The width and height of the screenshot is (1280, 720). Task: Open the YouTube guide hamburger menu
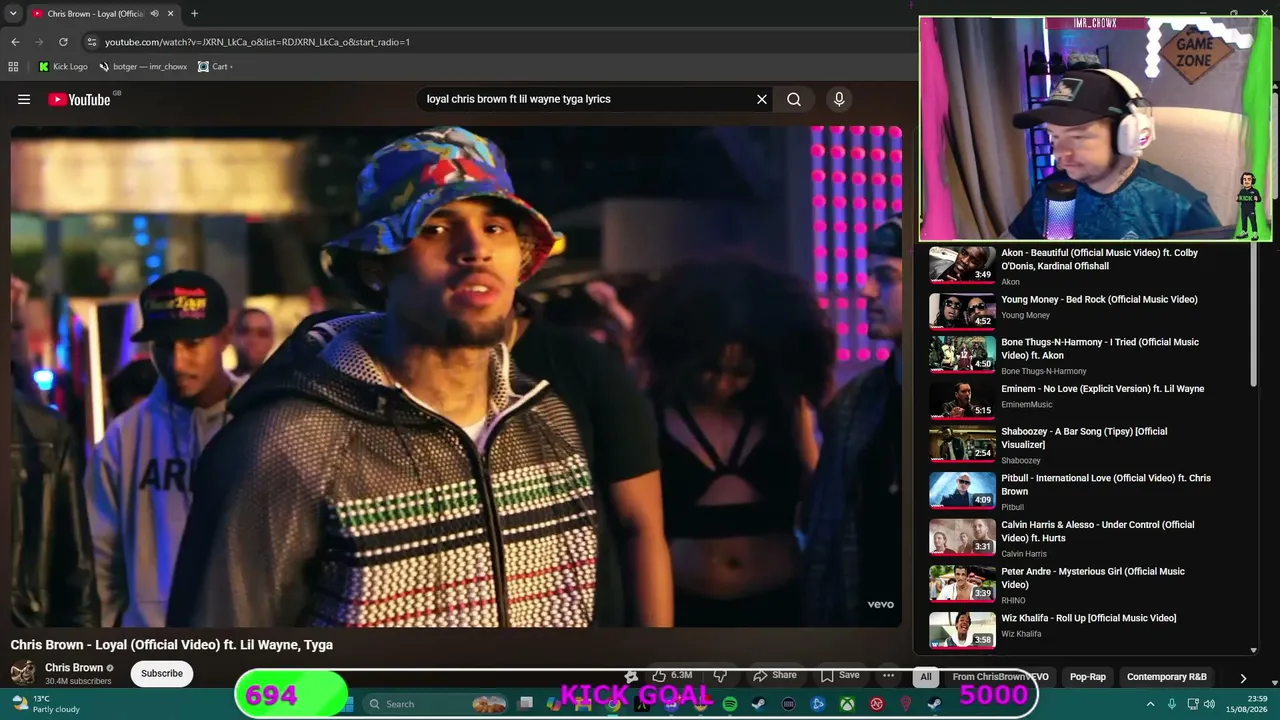pyautogui.click(x=24, y=99)
